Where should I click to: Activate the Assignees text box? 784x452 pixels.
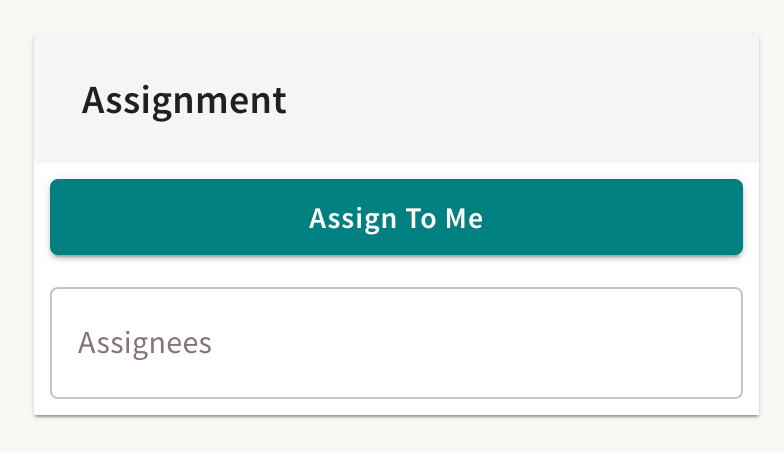point(396,343)
